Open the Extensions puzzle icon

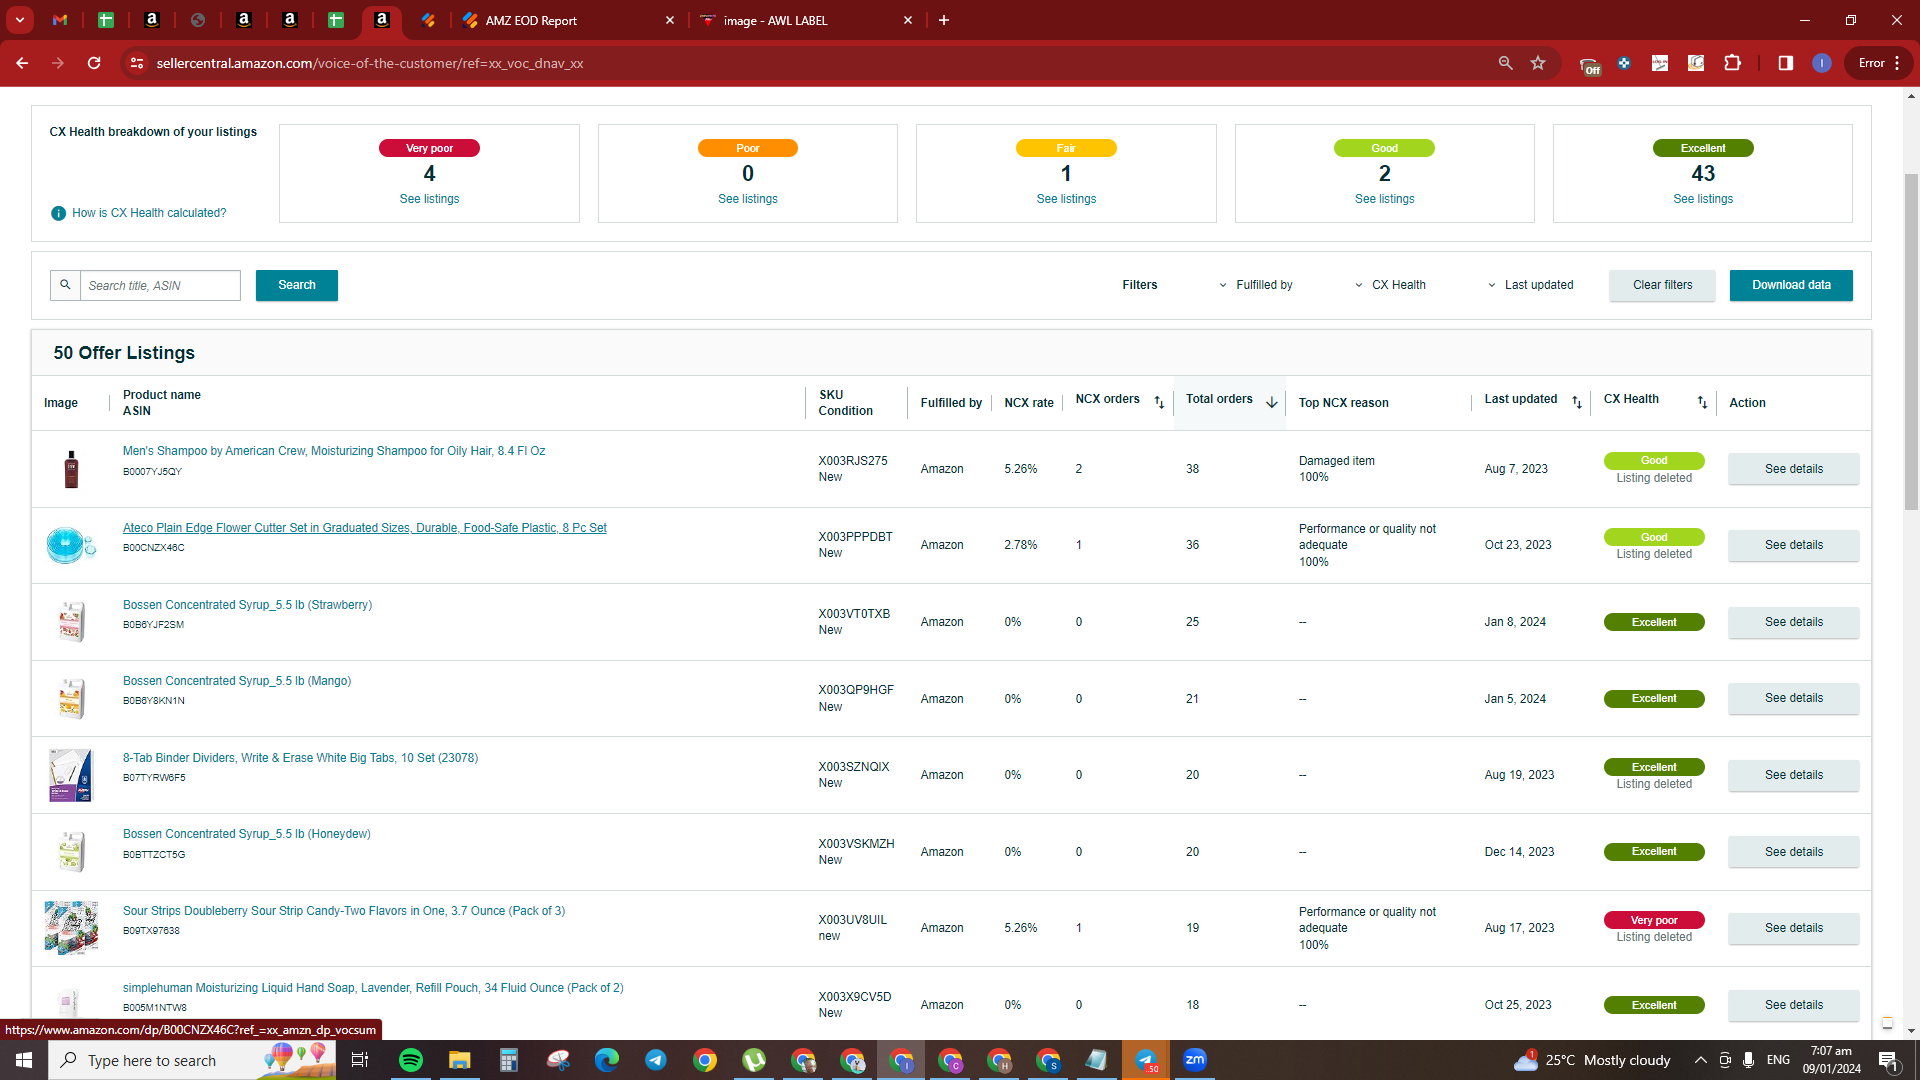tap(1732, 63)
